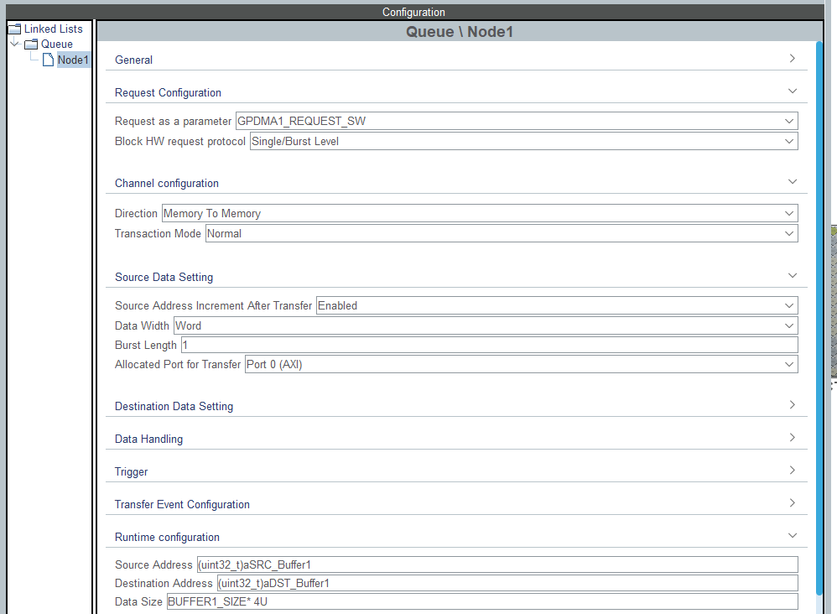This screenshot has width=837, height=614.
Task: Click the 'Direction' label
Action: 136,214
